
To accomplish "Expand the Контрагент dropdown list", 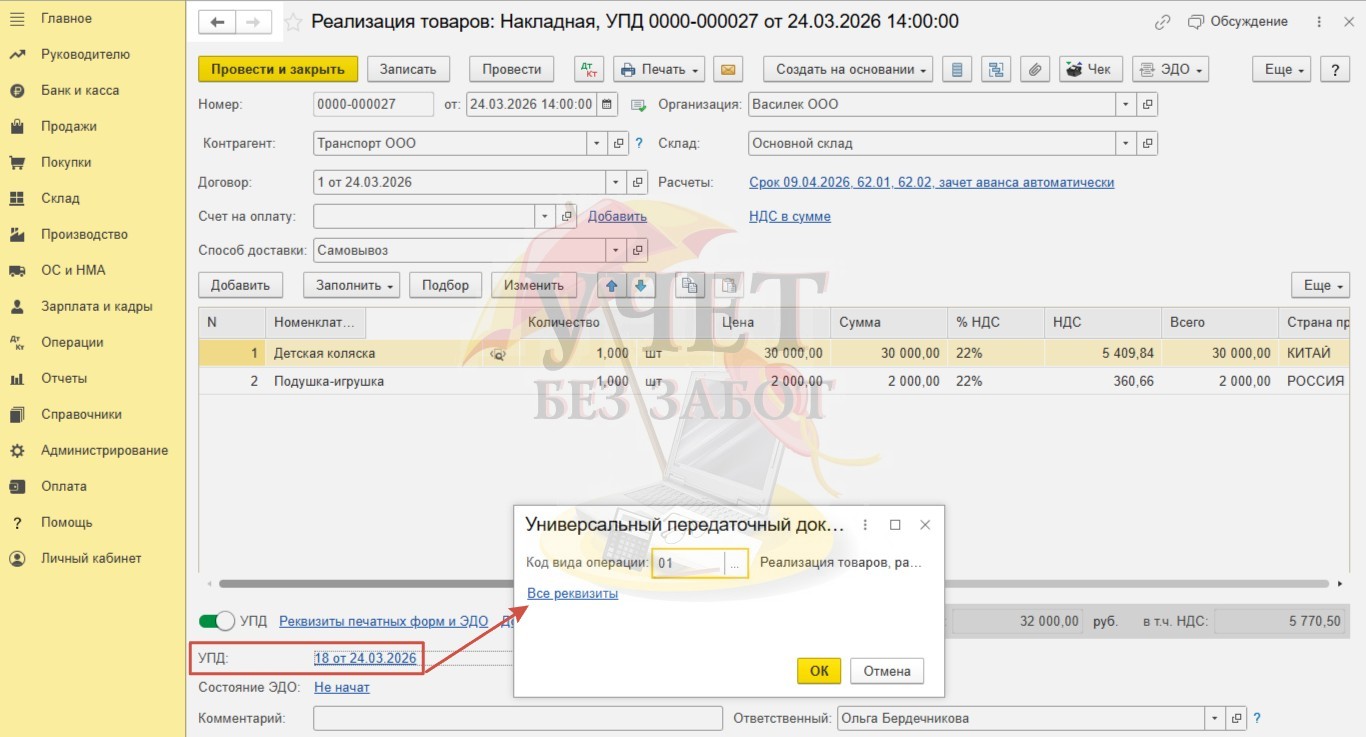I will 599,143.
